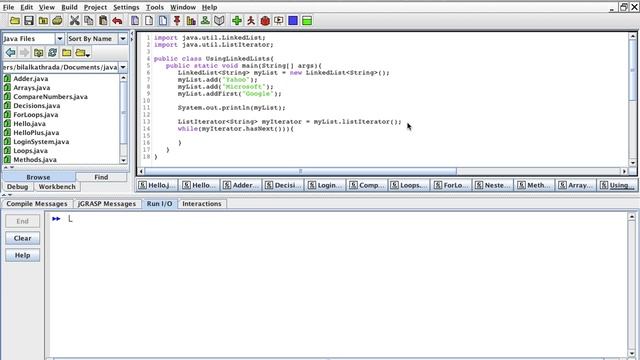Click the Clear button

22,238
